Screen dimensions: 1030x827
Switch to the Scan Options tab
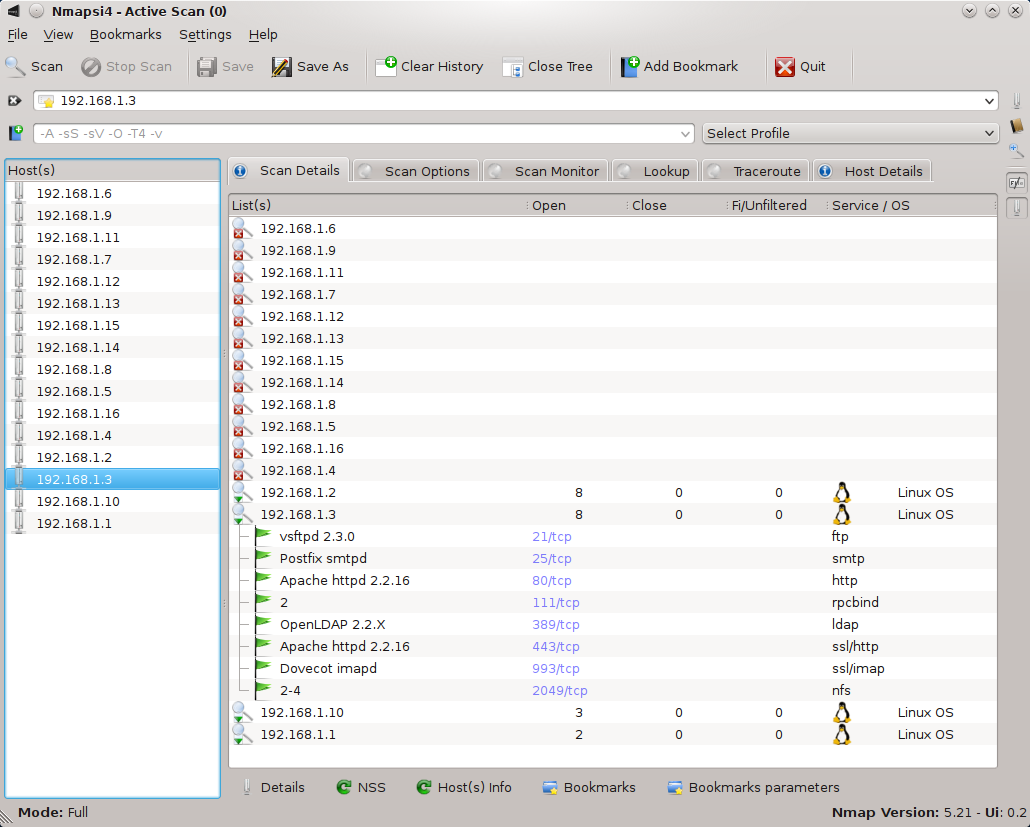click(x=417, y=171)
